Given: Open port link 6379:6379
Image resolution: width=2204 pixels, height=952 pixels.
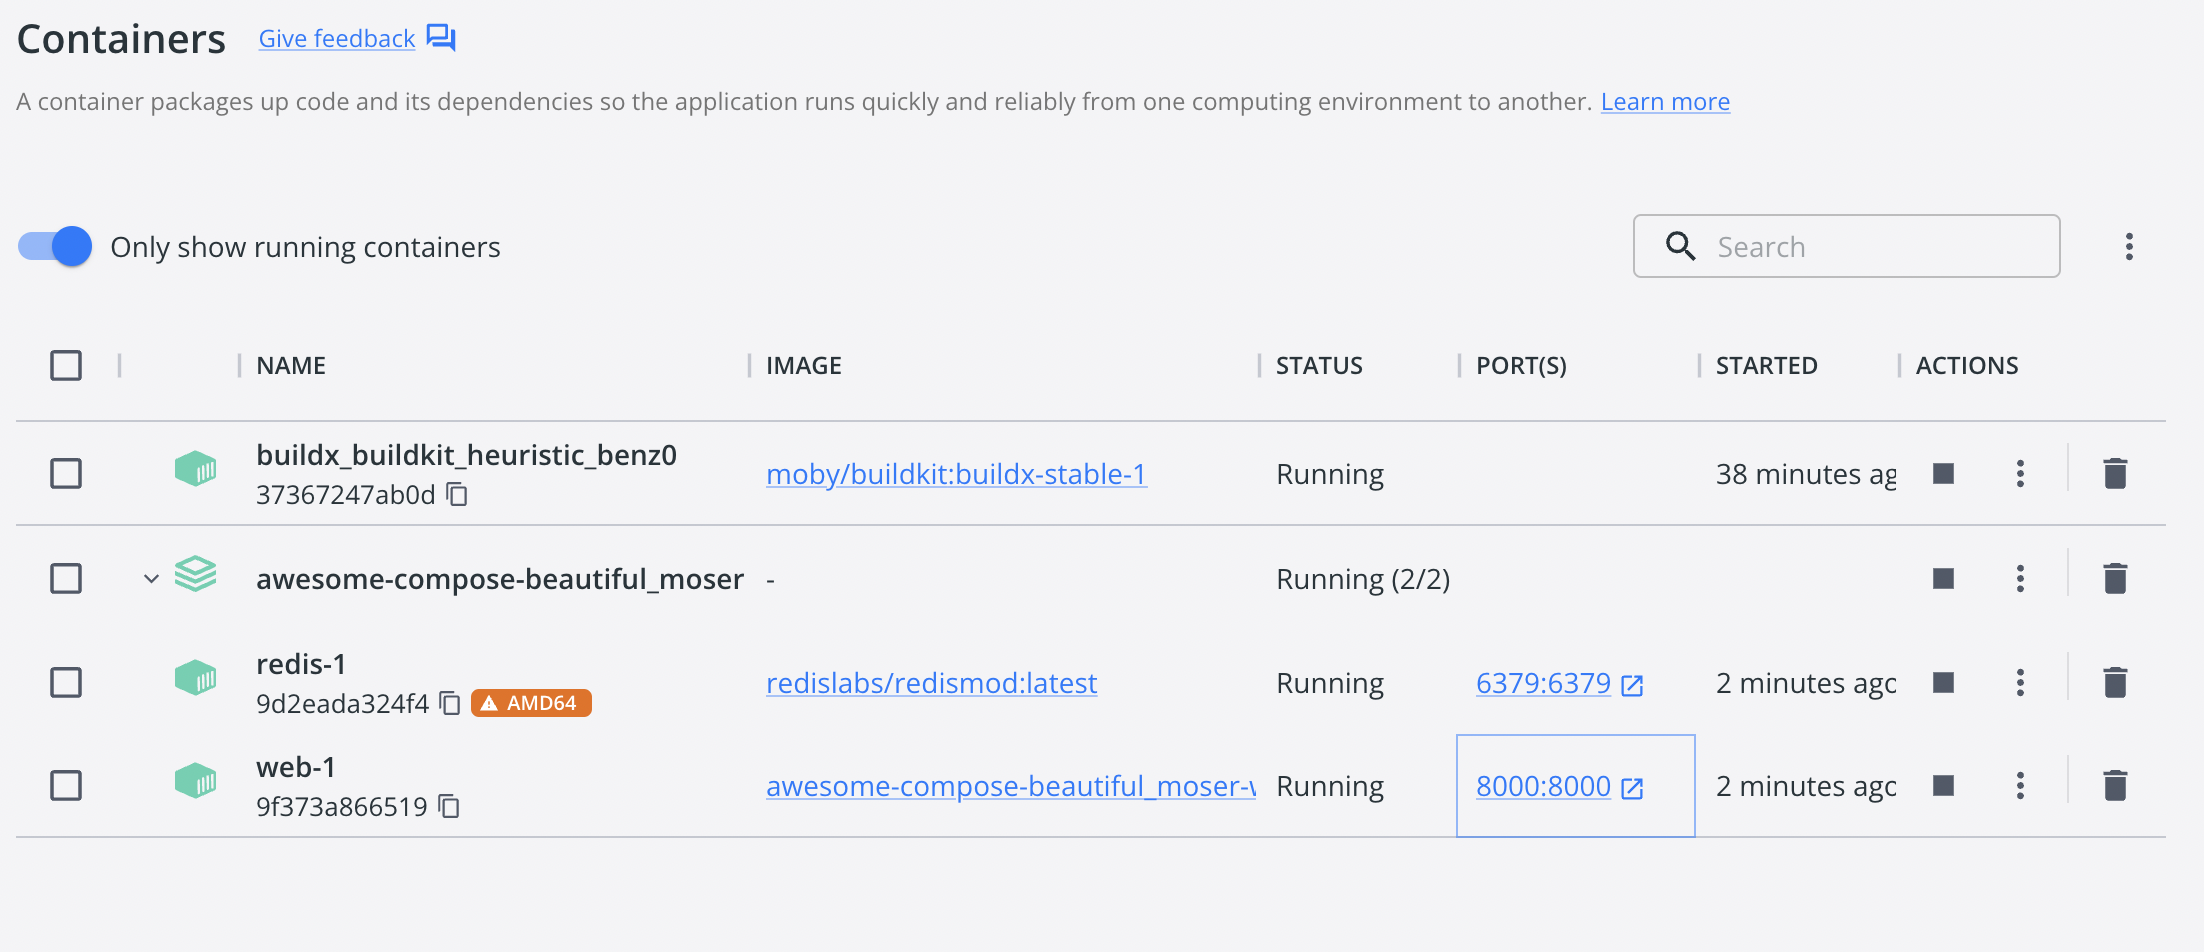Looking at the screenshot, I should (1543, 682).
